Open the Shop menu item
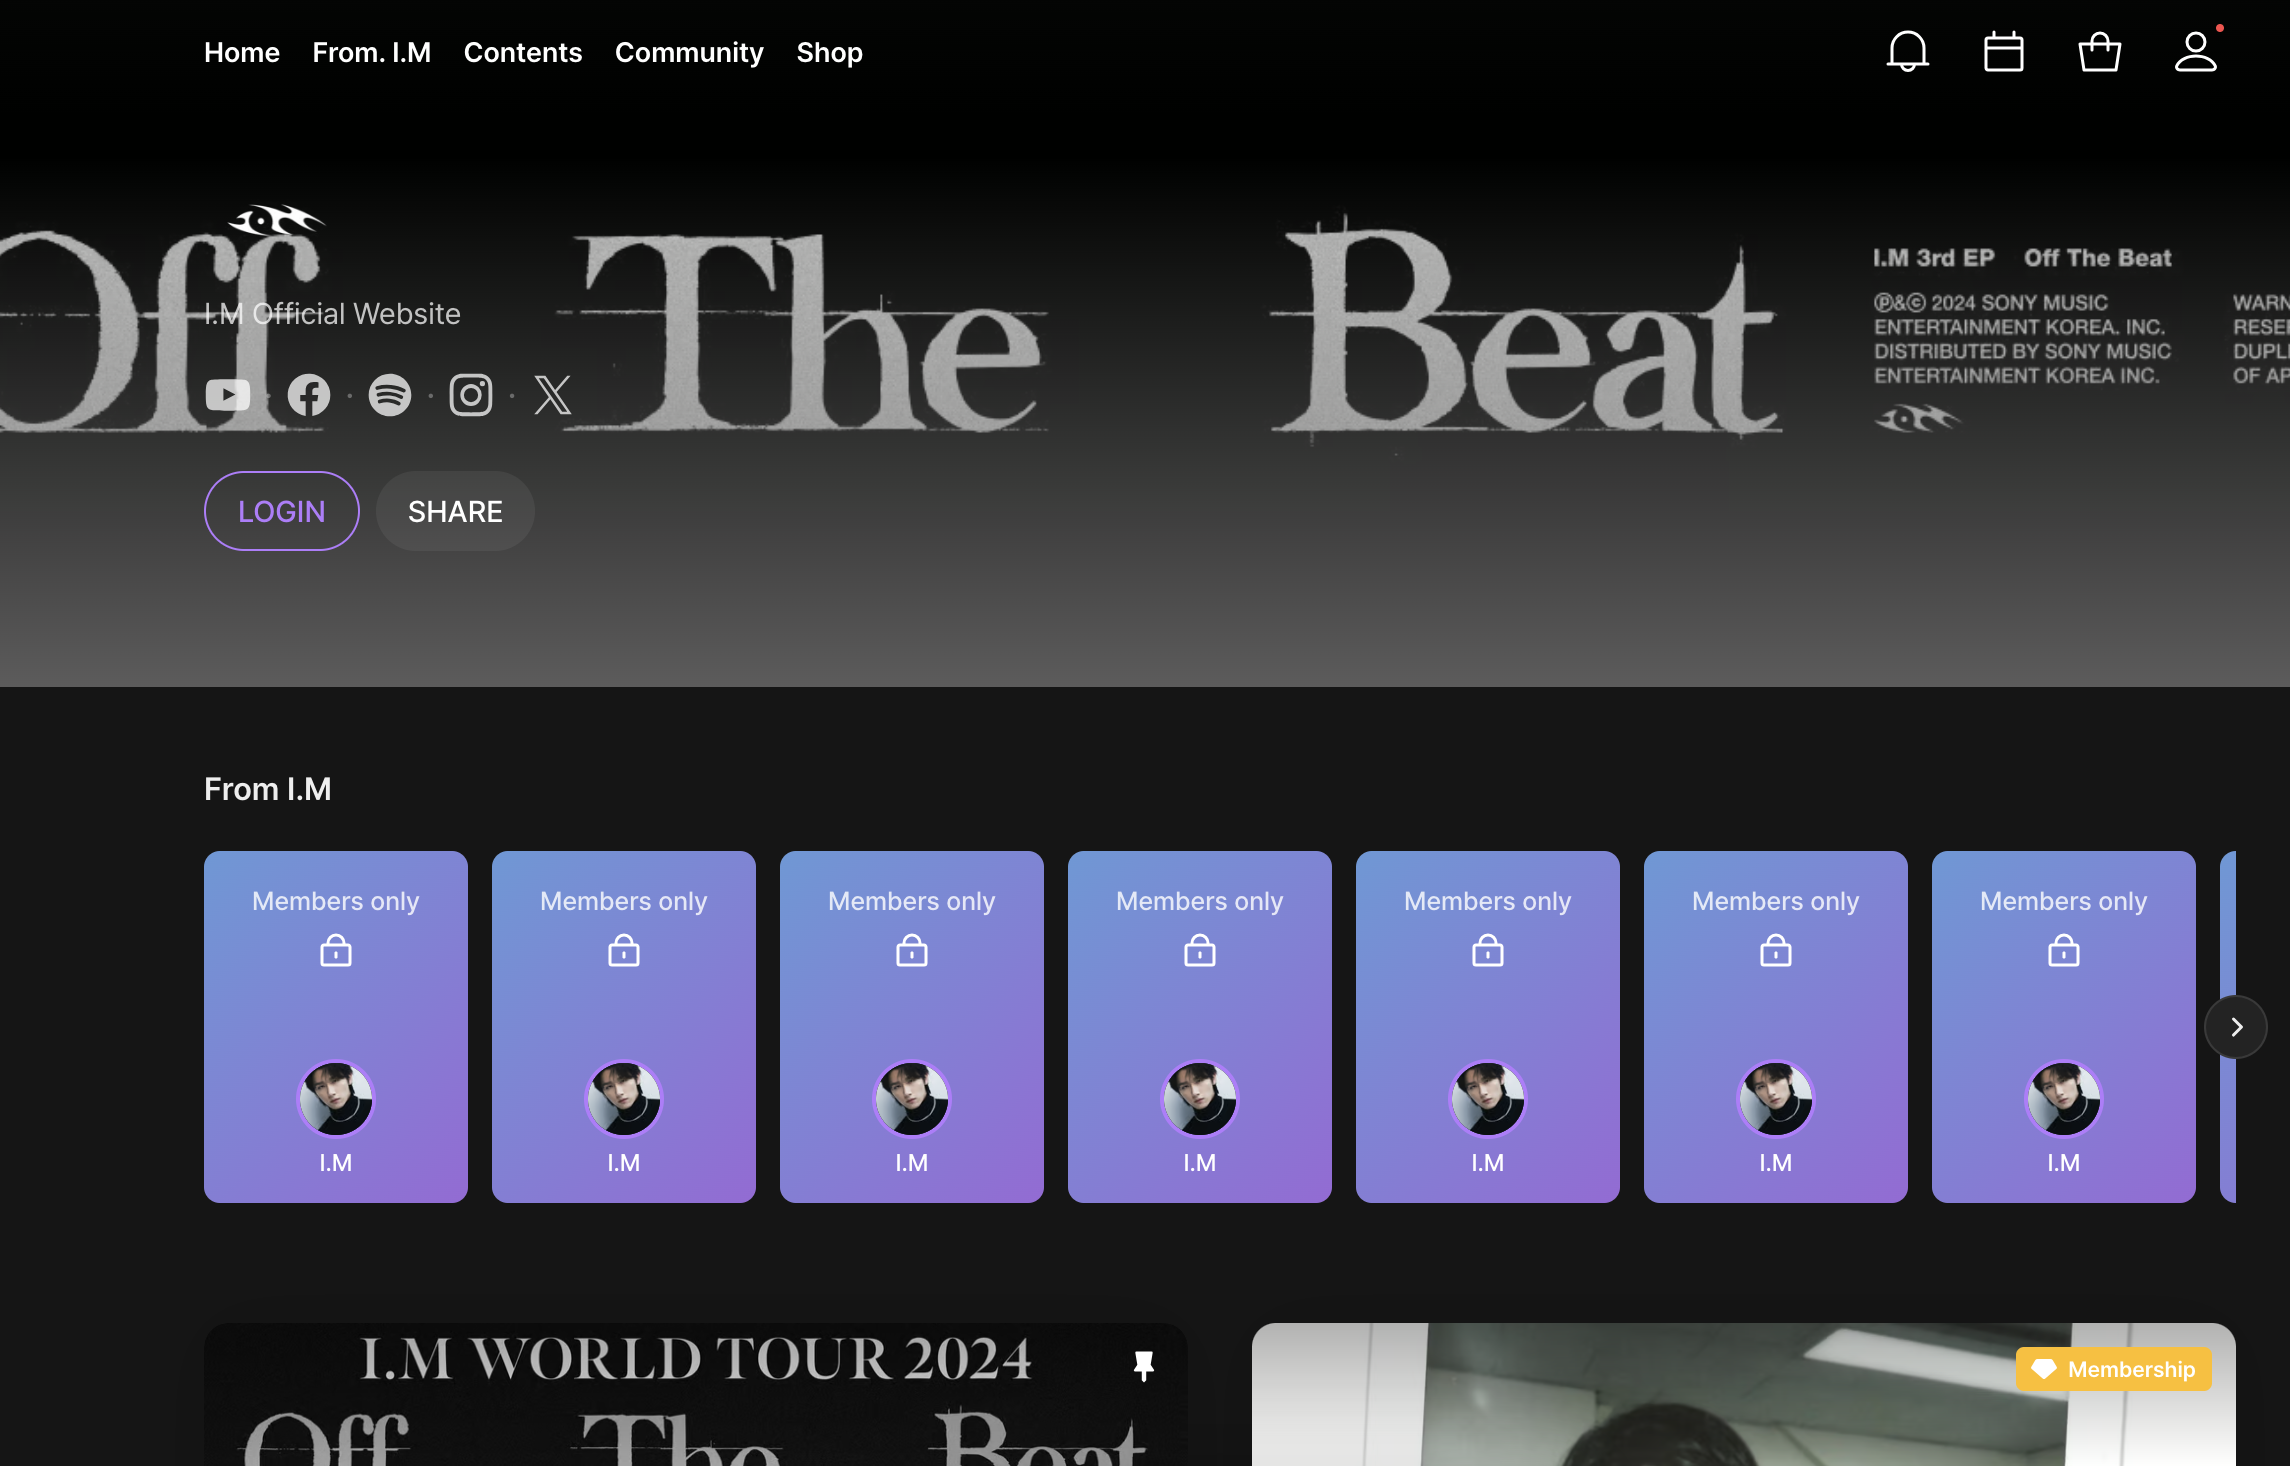 pyautogui.click(x=829, y=52)
